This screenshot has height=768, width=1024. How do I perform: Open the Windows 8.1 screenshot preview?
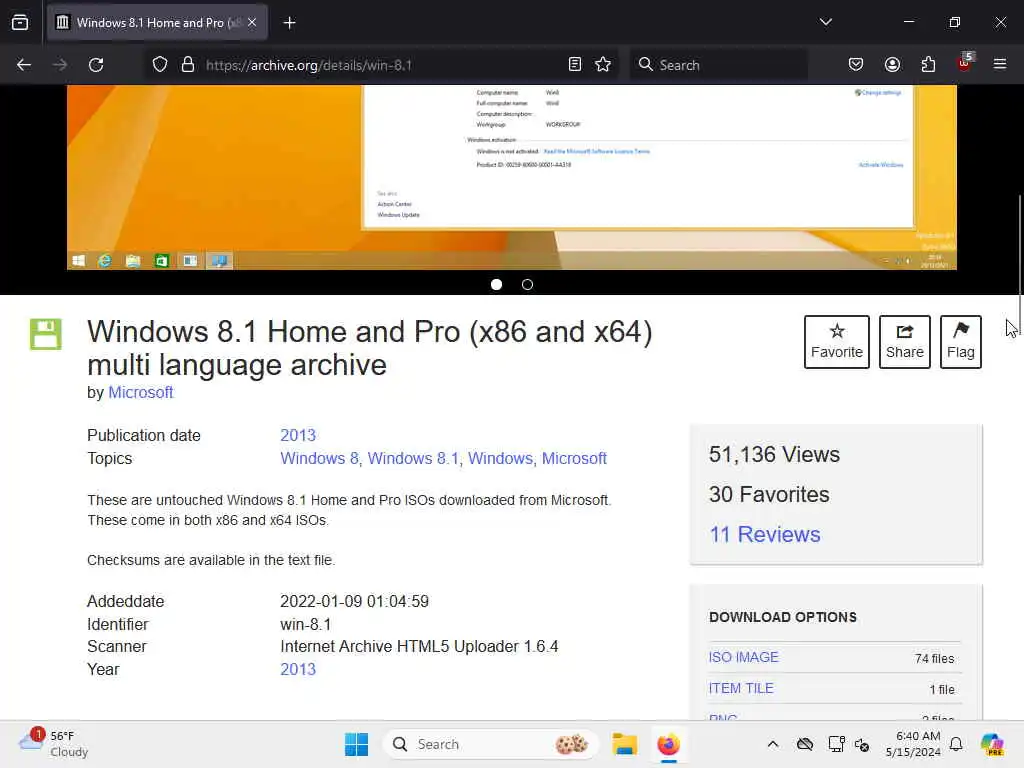tap(511, 177)
